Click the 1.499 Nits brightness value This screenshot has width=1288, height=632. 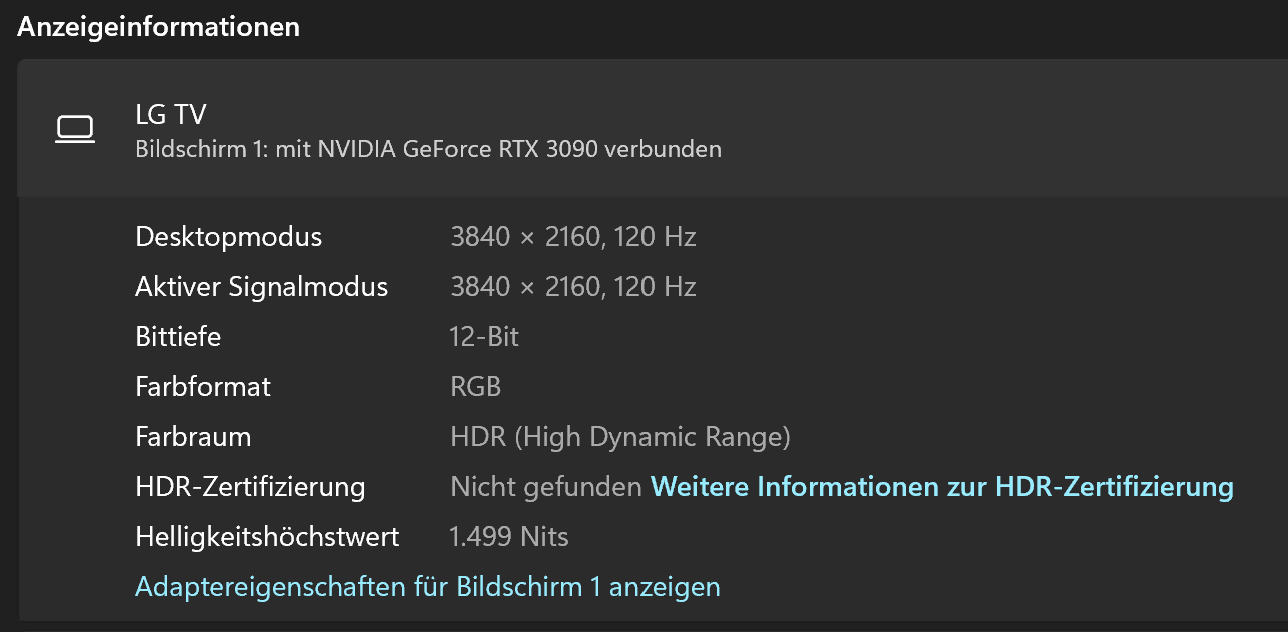(509, 537)
